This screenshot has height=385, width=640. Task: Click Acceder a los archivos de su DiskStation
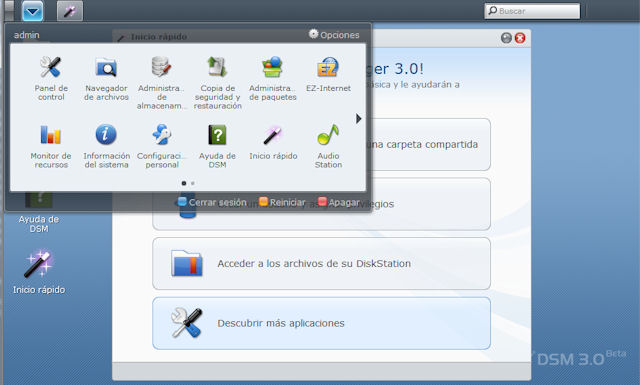322,264
